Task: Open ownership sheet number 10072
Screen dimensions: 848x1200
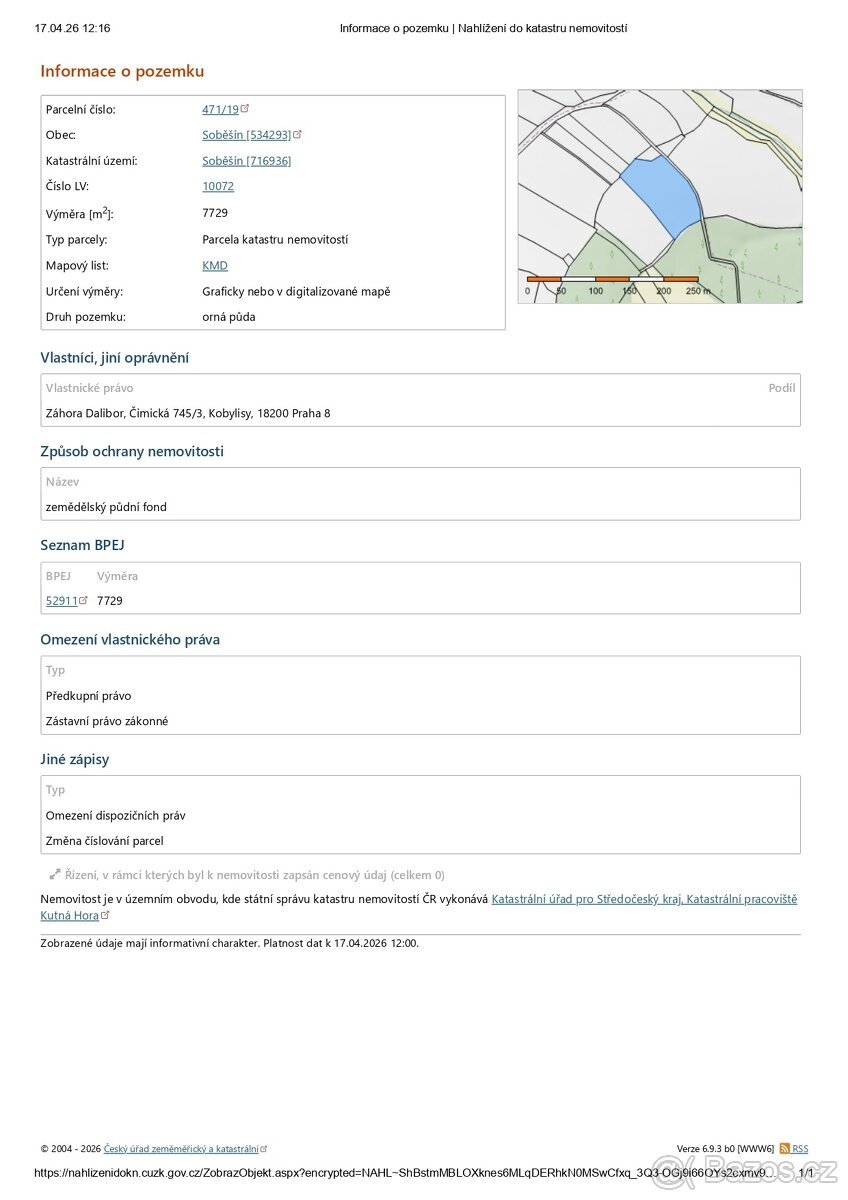Action: 218,186
